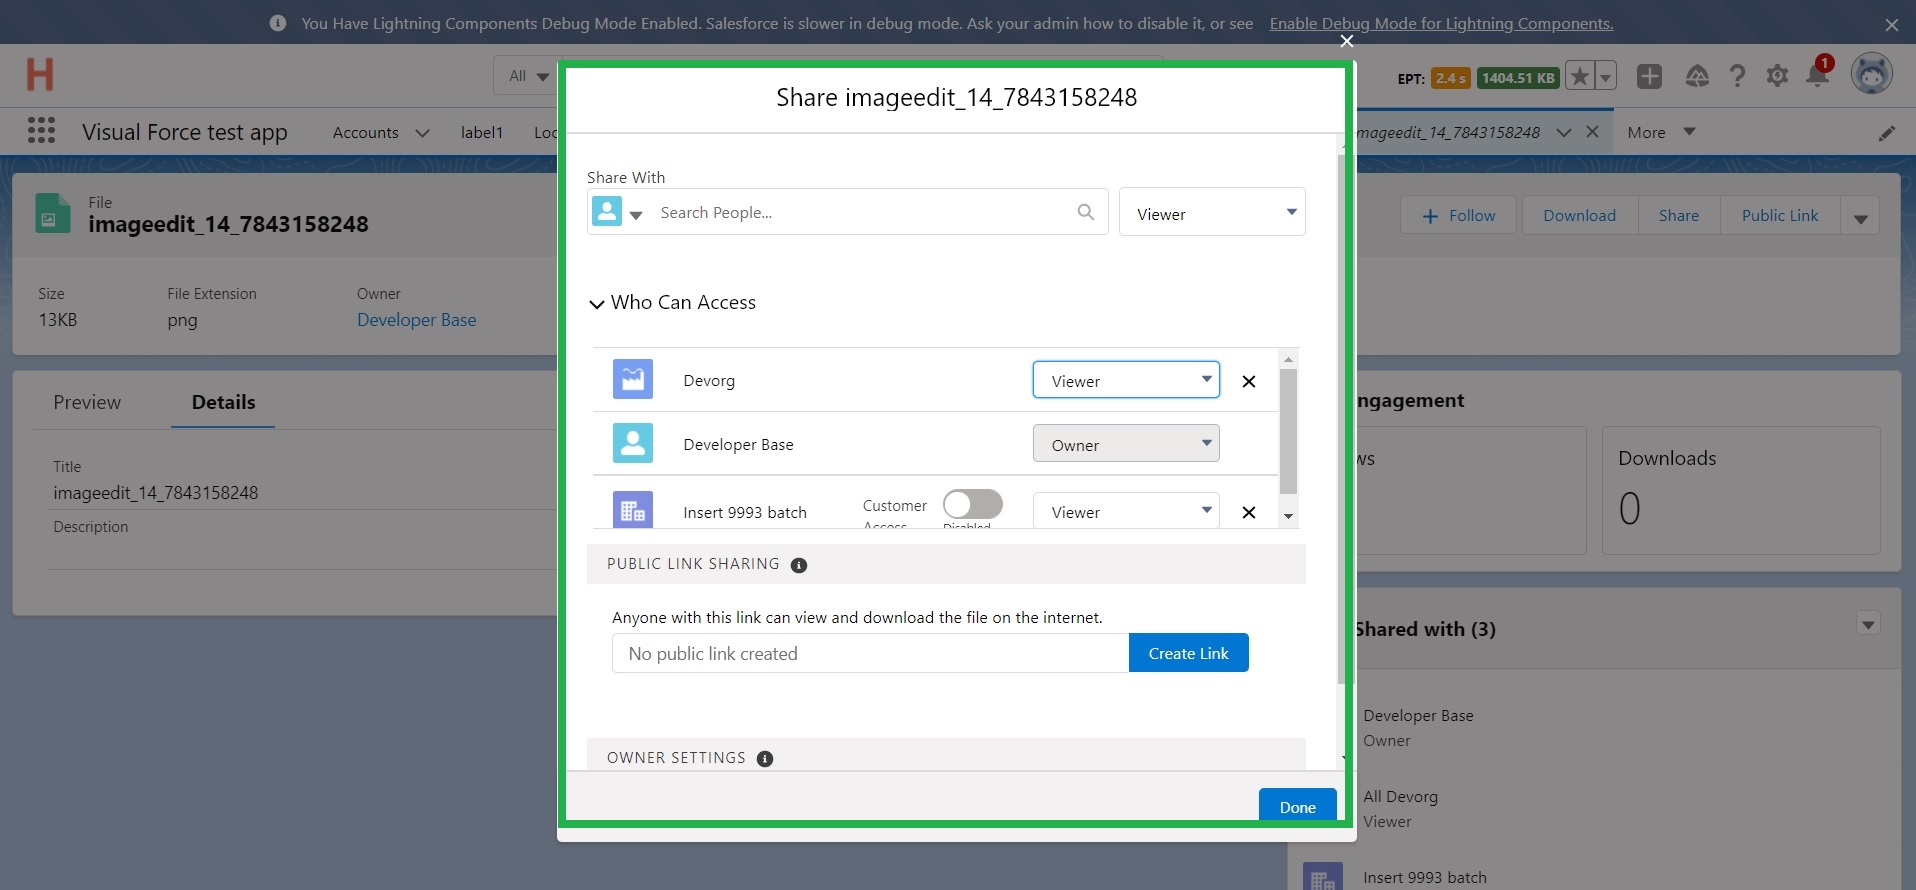1916x890 pixels.
Task: Click the Create Link button
Action: coord(1188,653)
